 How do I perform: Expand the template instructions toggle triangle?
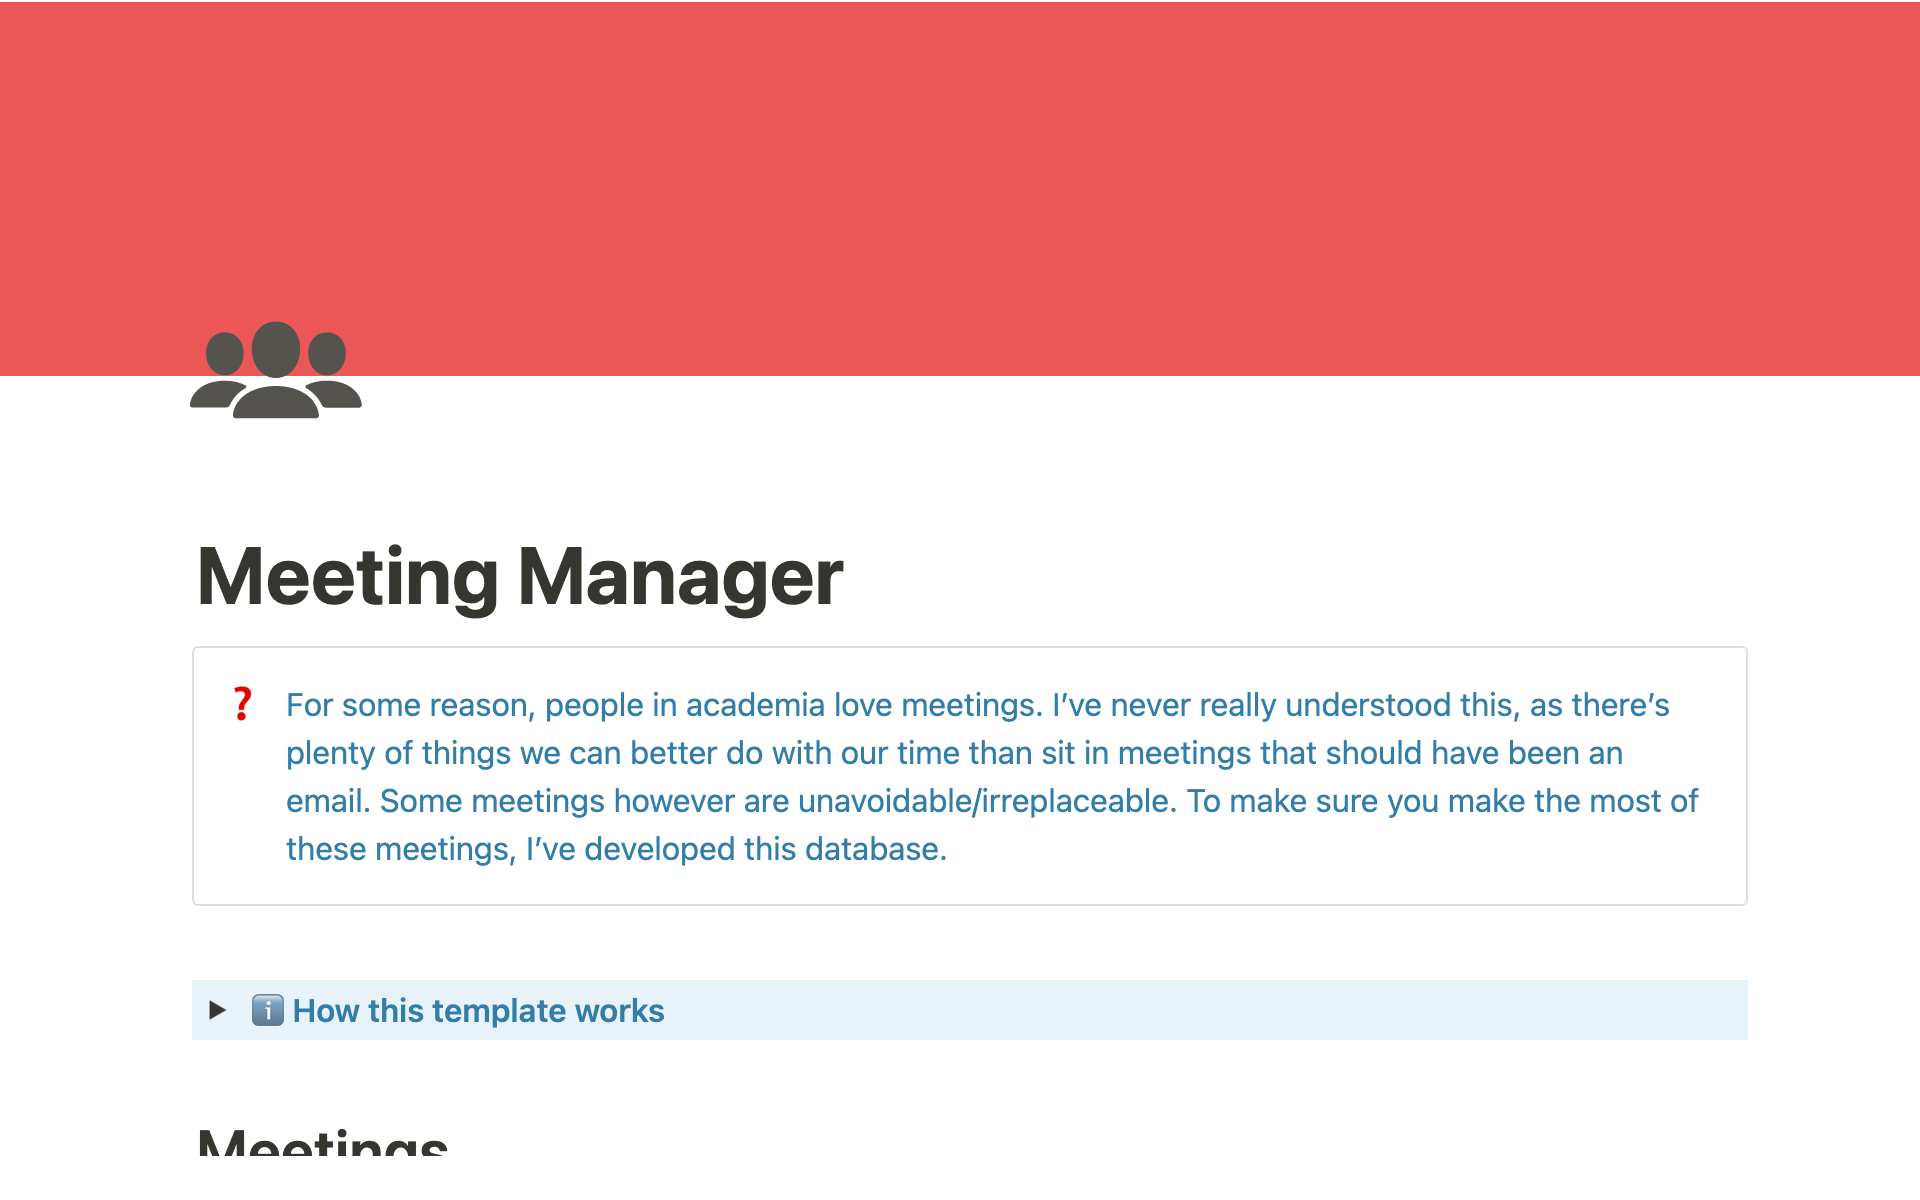pyautogui.click(x=217, y=1010)
